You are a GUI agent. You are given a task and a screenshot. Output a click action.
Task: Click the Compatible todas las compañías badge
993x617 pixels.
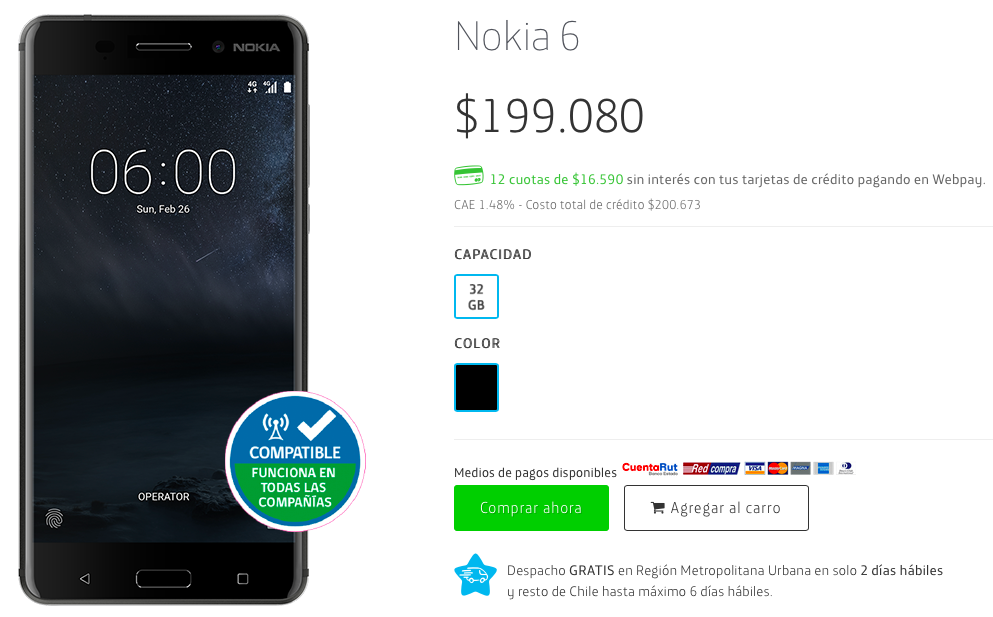(x=295, y=461)
